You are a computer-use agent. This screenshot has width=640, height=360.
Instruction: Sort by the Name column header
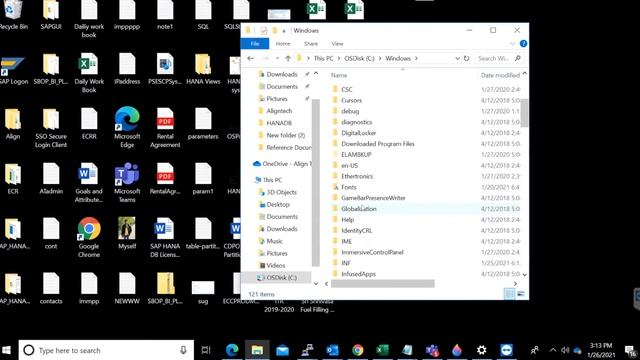pyautogui.click(x=339, y=76)
